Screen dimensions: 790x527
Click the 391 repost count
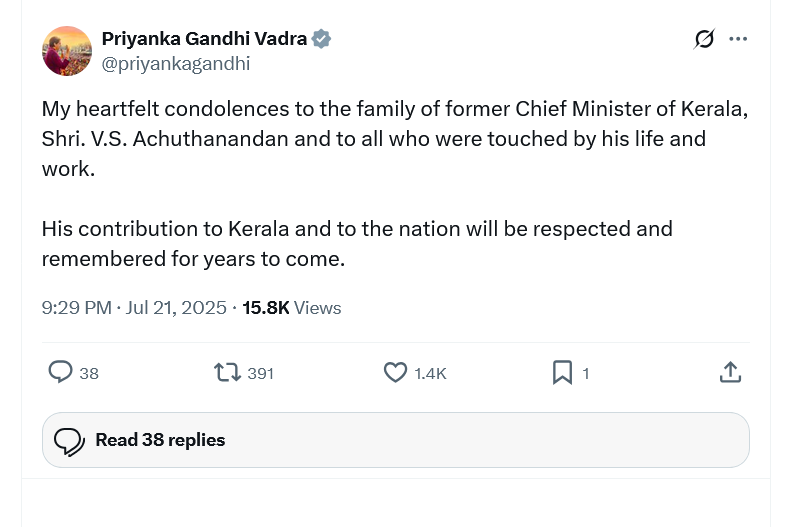(x=260, y=373)
